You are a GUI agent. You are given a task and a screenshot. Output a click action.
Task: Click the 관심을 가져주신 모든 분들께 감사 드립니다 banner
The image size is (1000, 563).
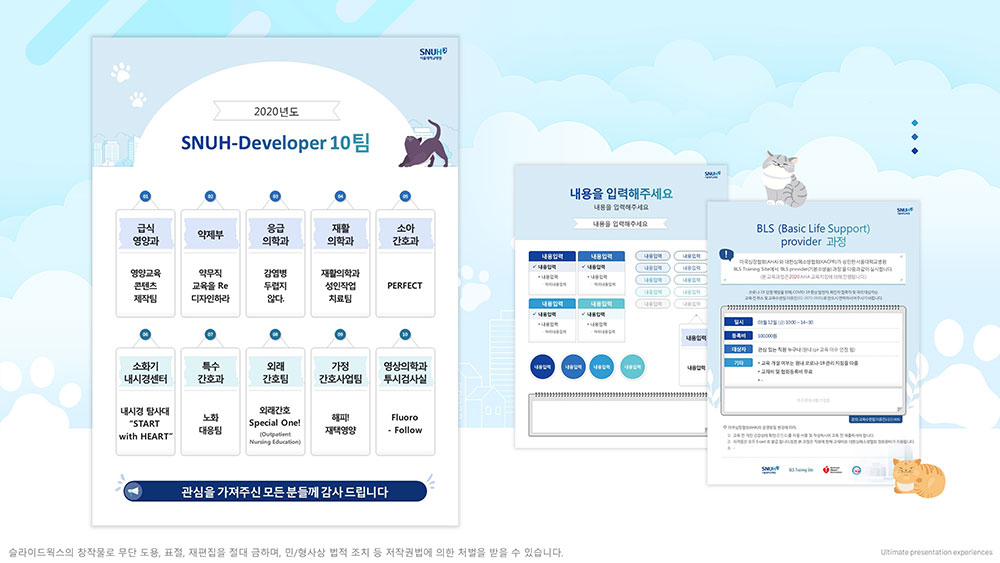275,491
